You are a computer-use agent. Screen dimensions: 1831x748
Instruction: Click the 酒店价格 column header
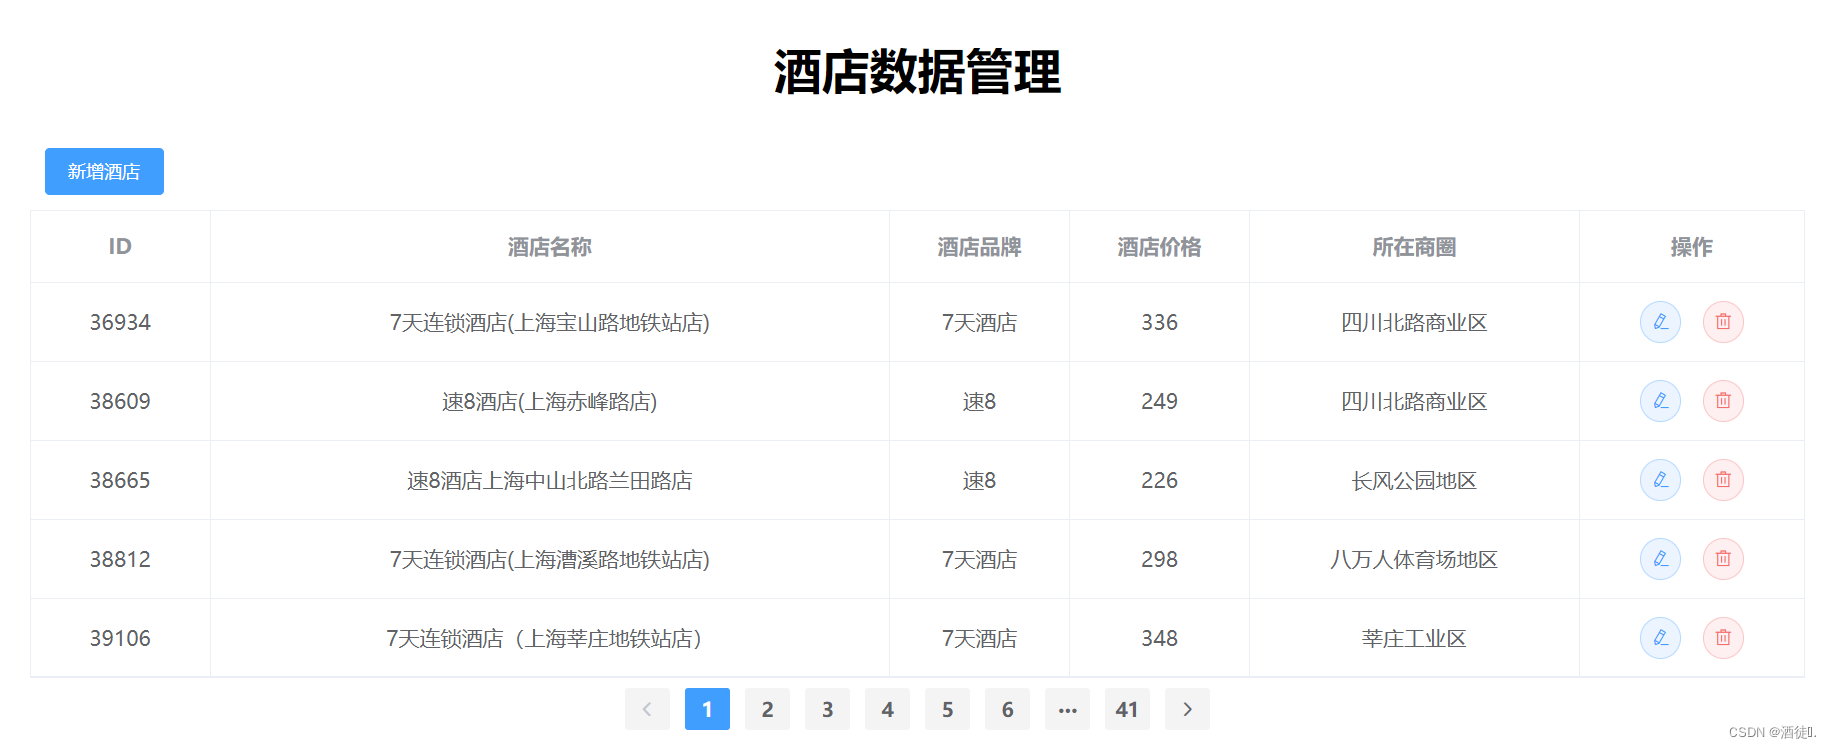point(1160,247)
